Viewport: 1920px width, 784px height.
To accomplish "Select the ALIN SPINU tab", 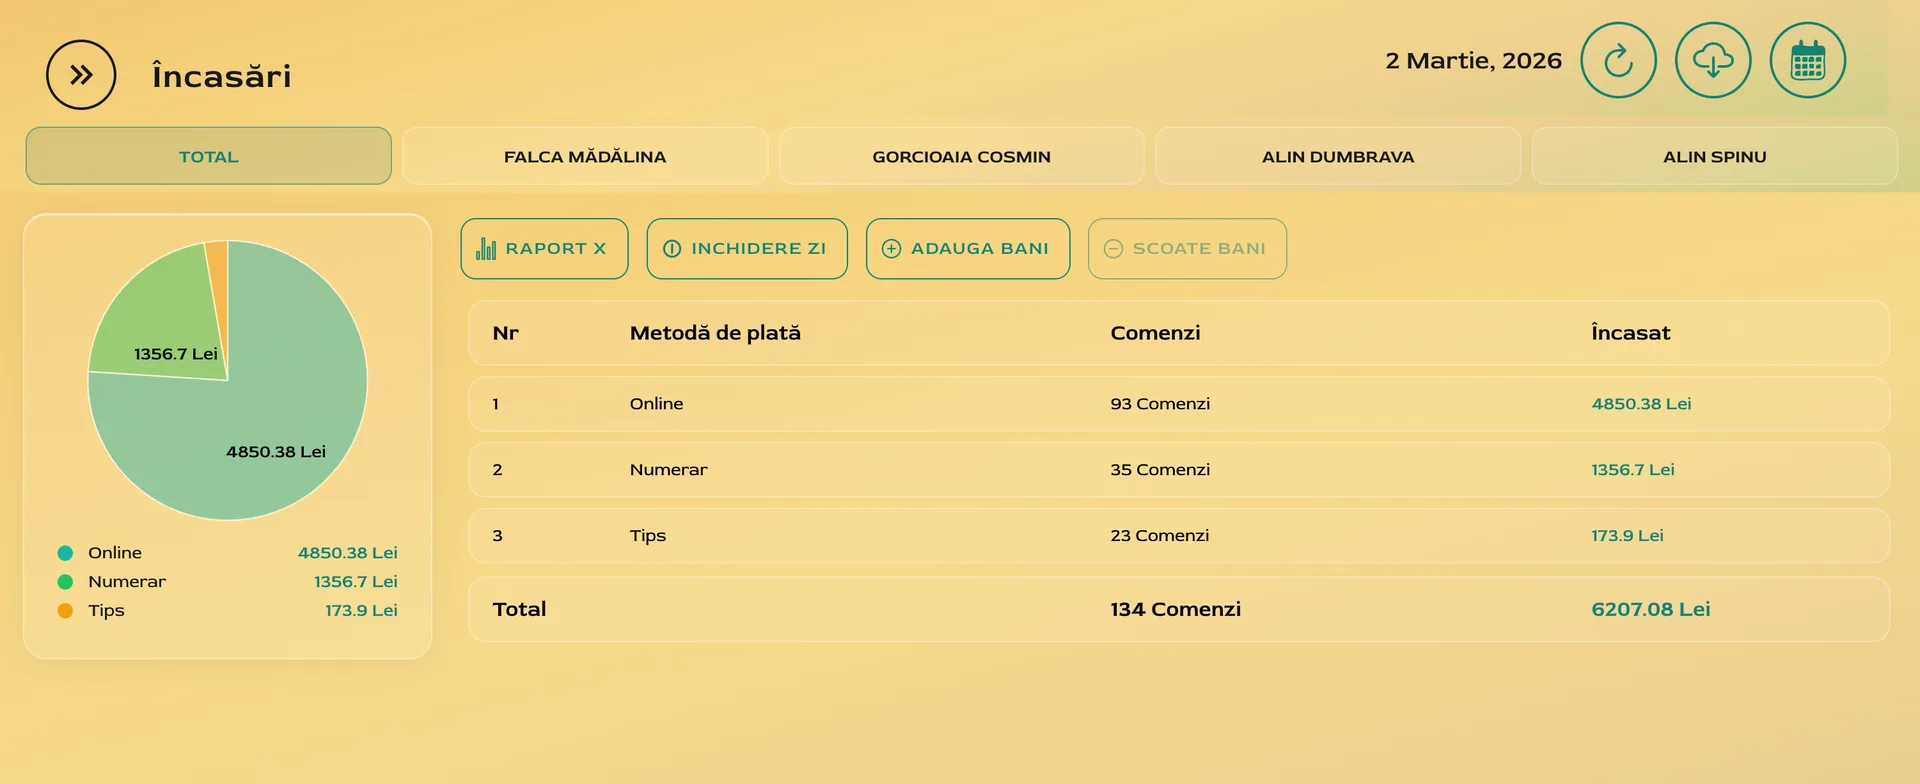I will pyautogui.click(x=1714, y=156).
